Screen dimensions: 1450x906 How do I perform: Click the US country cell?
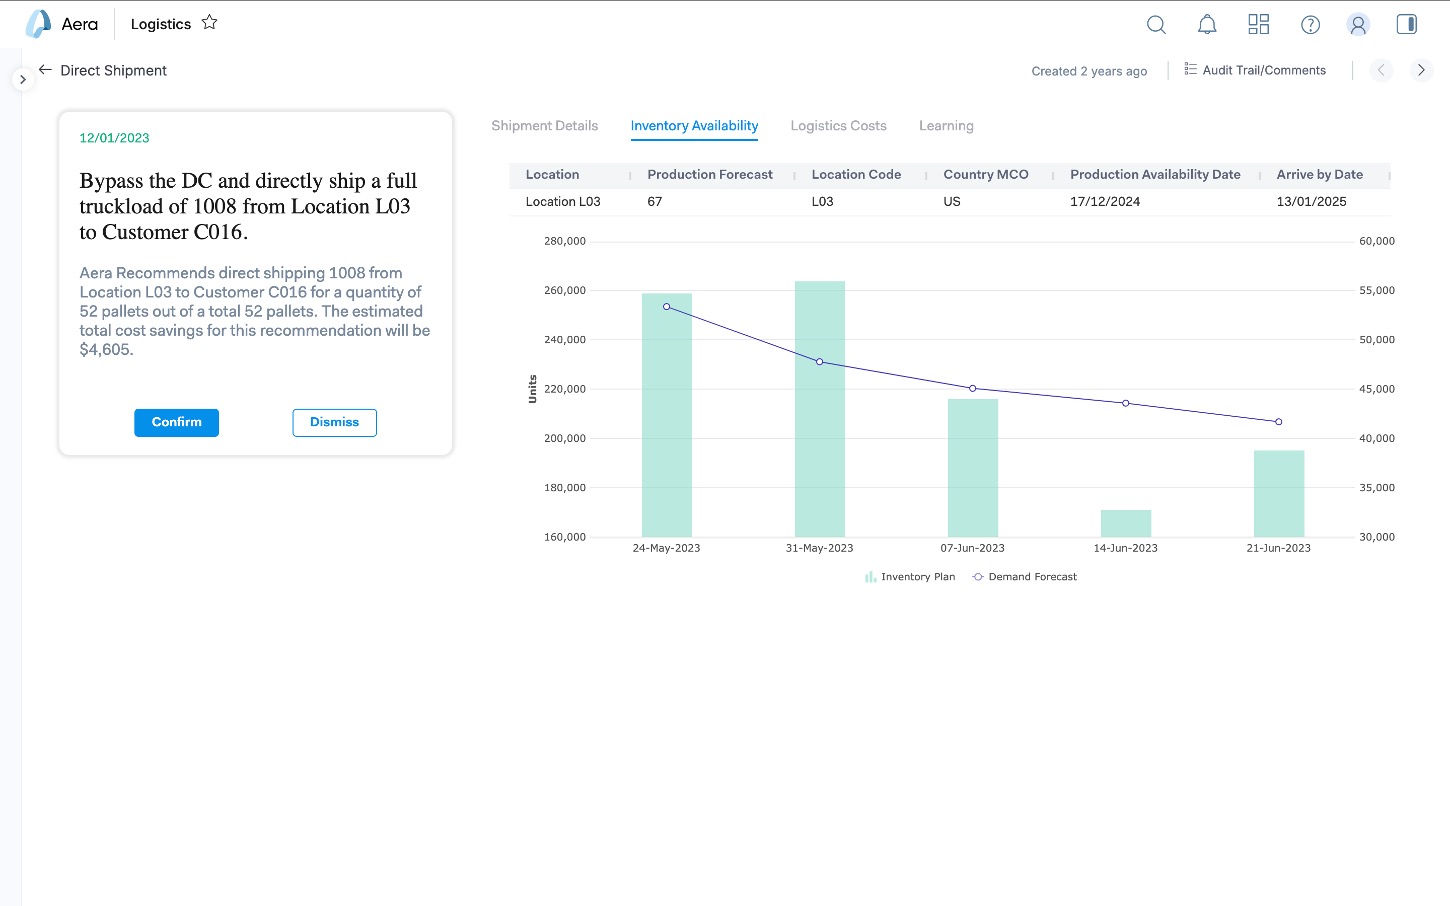coord(952,202)
